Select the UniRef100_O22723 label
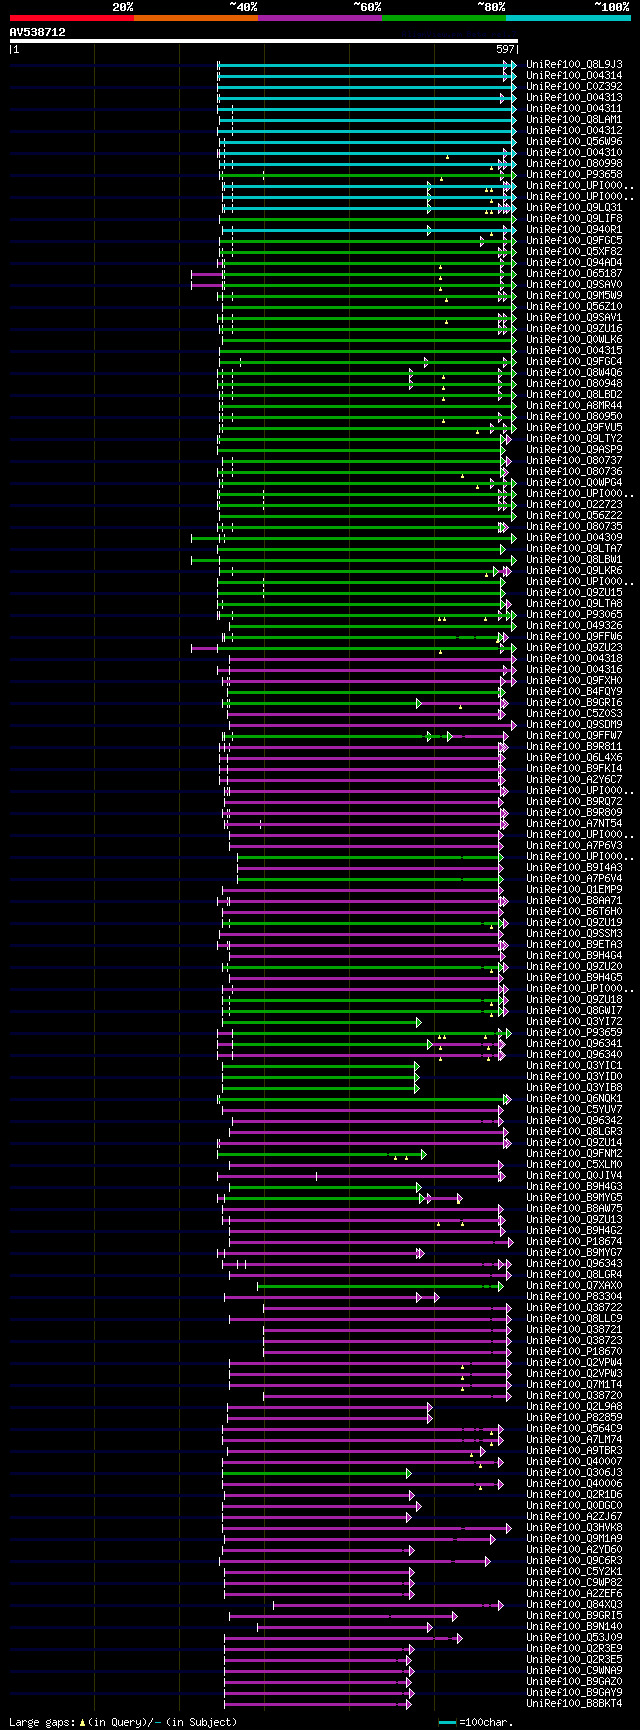The image size is (640, 1730). pos(574,504)
